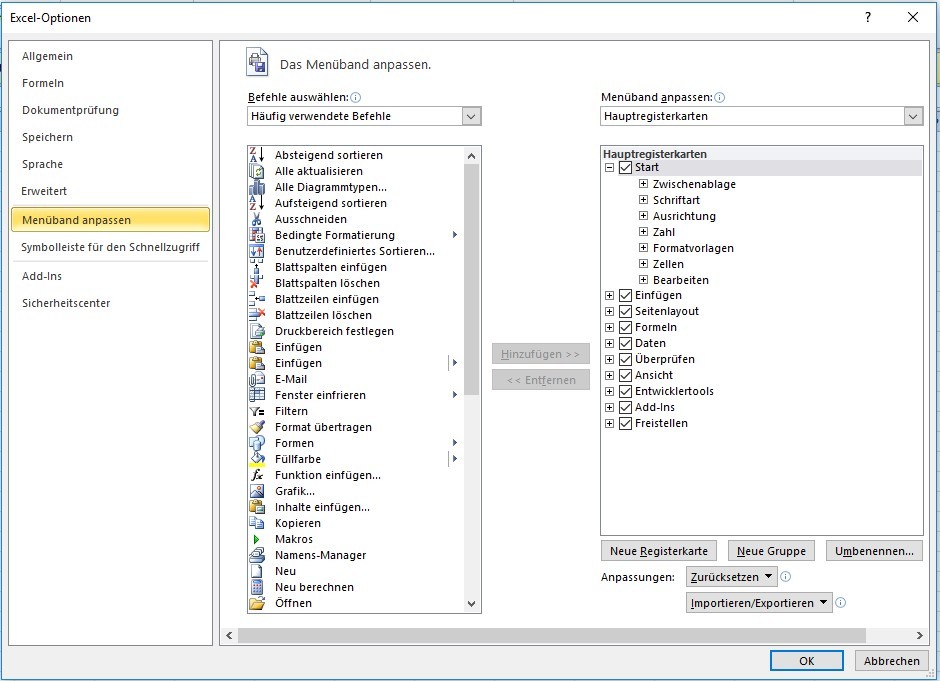The width and height of the screenshot is (940, 681).
Task: Open the Sicherheitscenter category
Action: pyautogui.click(x=110, y=303)
